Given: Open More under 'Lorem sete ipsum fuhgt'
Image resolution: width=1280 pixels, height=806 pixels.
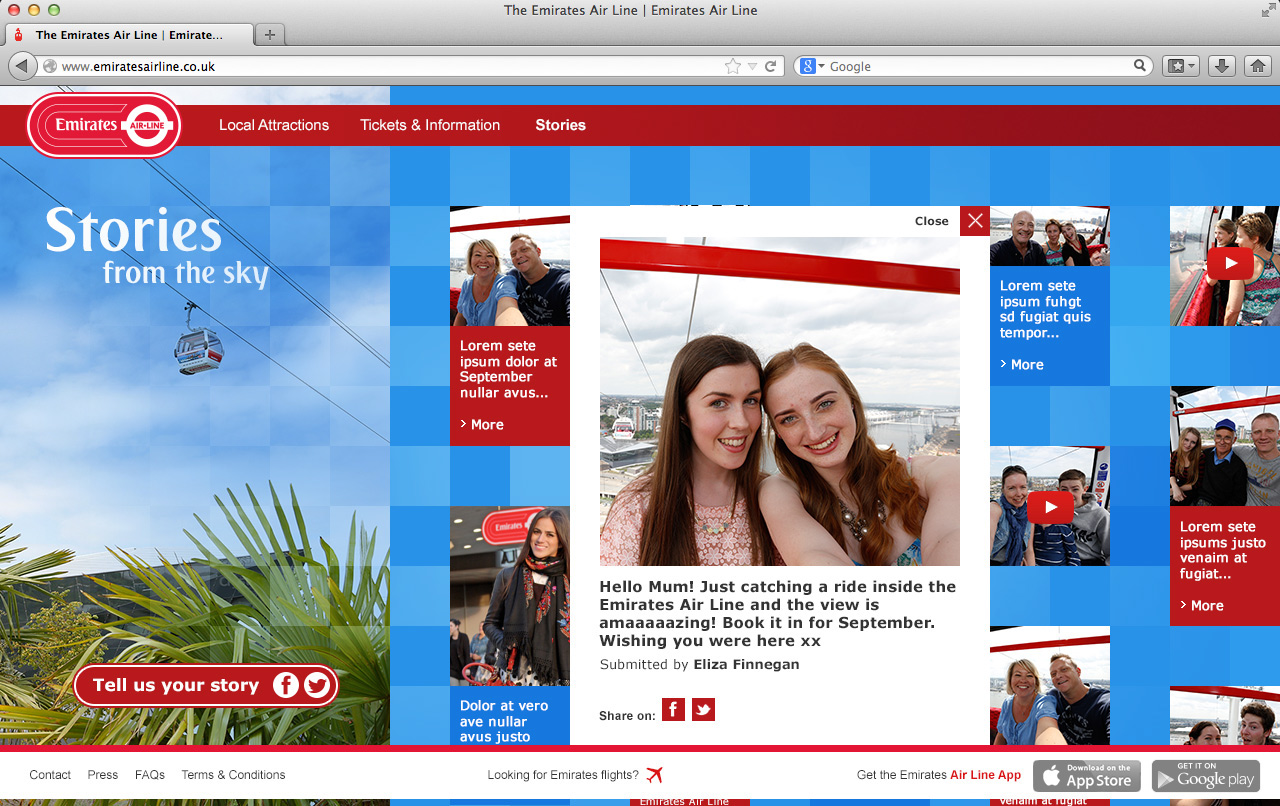Looking at the screenshot, I should tap(1022, 364).
